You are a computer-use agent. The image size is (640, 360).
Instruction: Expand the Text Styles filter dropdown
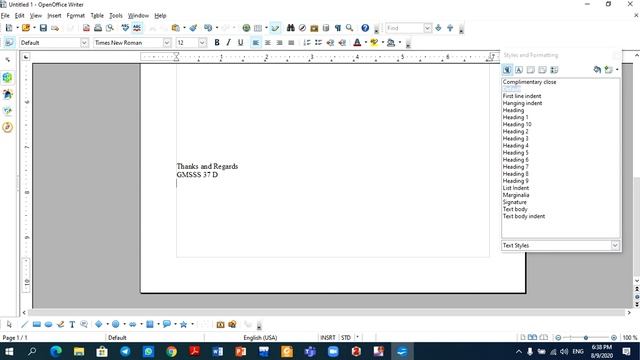615,245
